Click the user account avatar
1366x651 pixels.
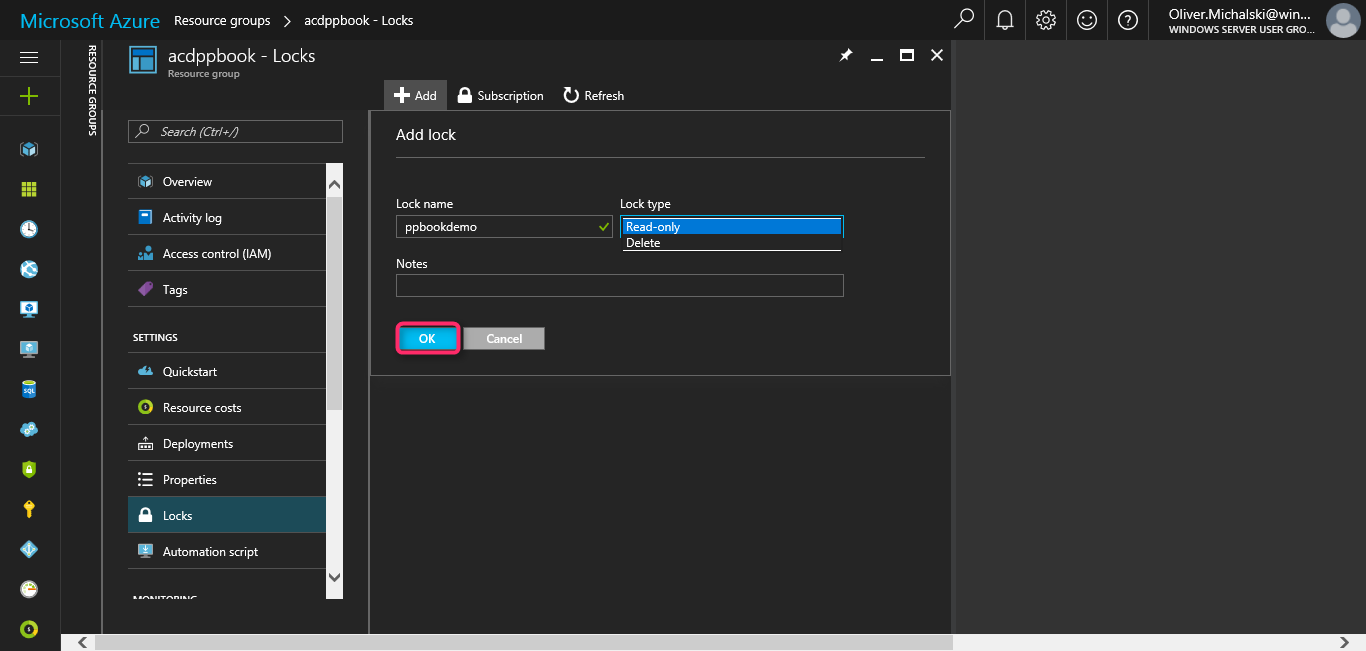[x=1342, y=20]
